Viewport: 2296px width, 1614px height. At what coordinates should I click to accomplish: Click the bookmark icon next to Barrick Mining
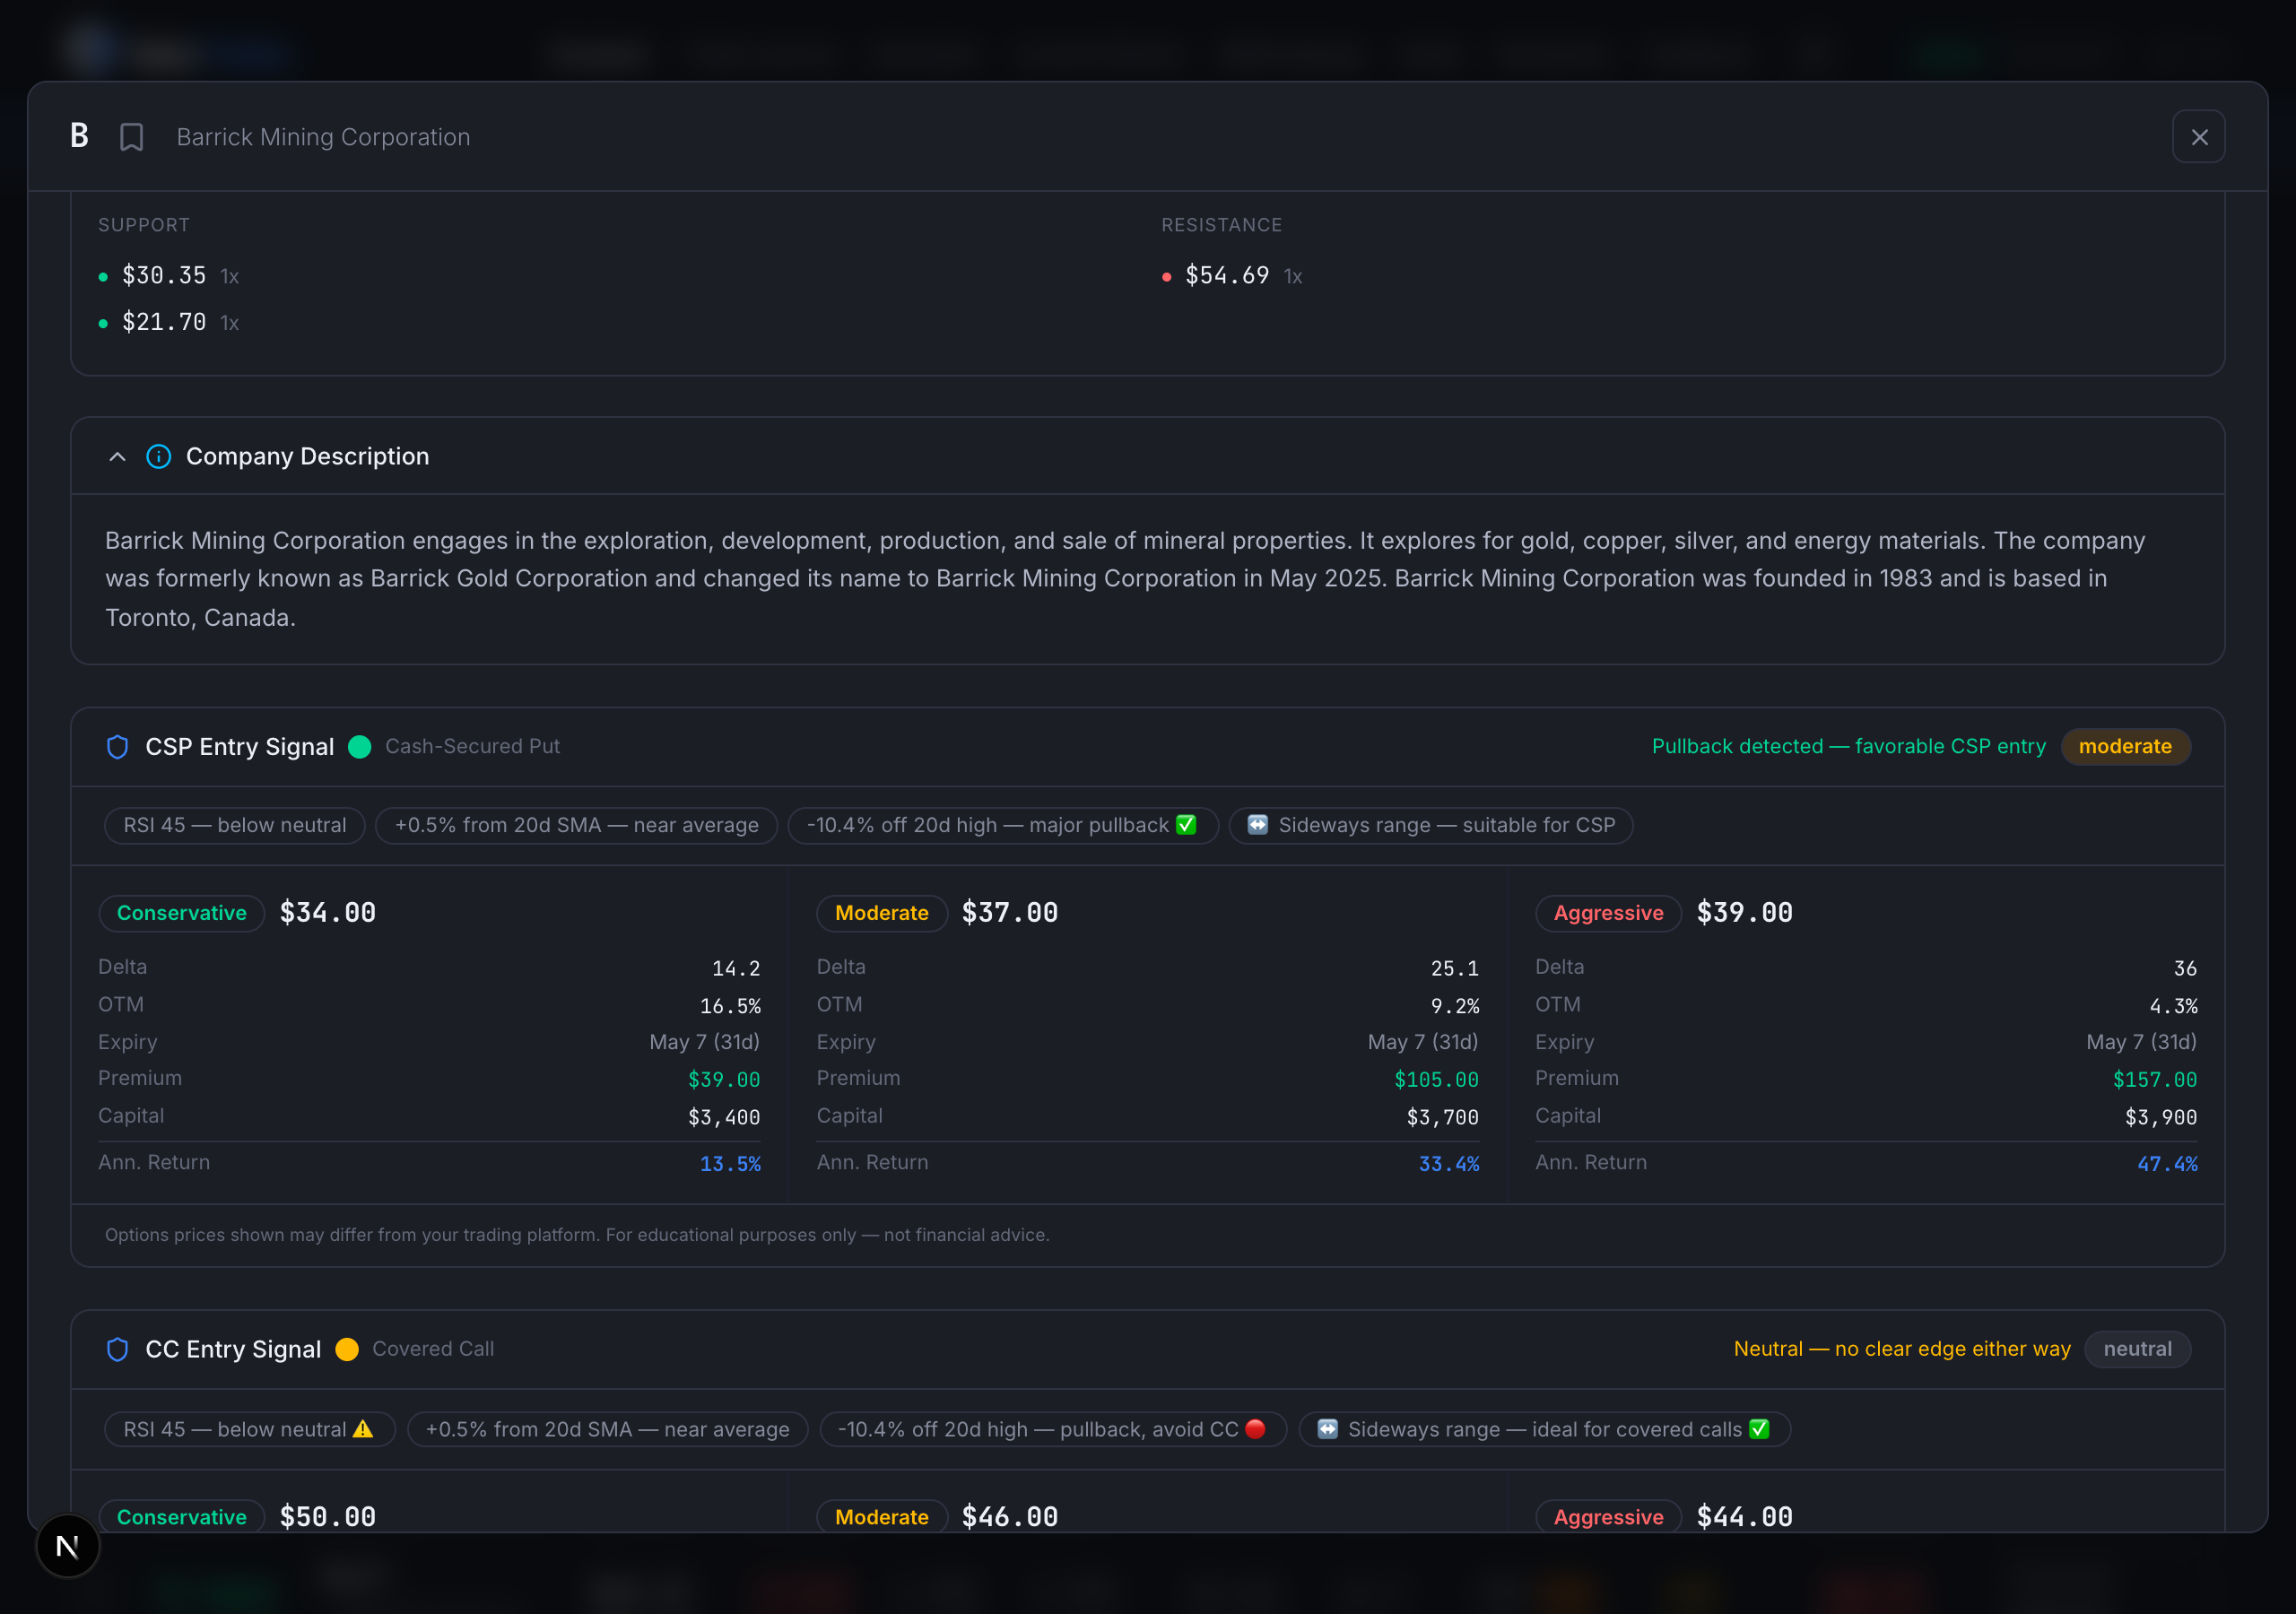[131, 136]
